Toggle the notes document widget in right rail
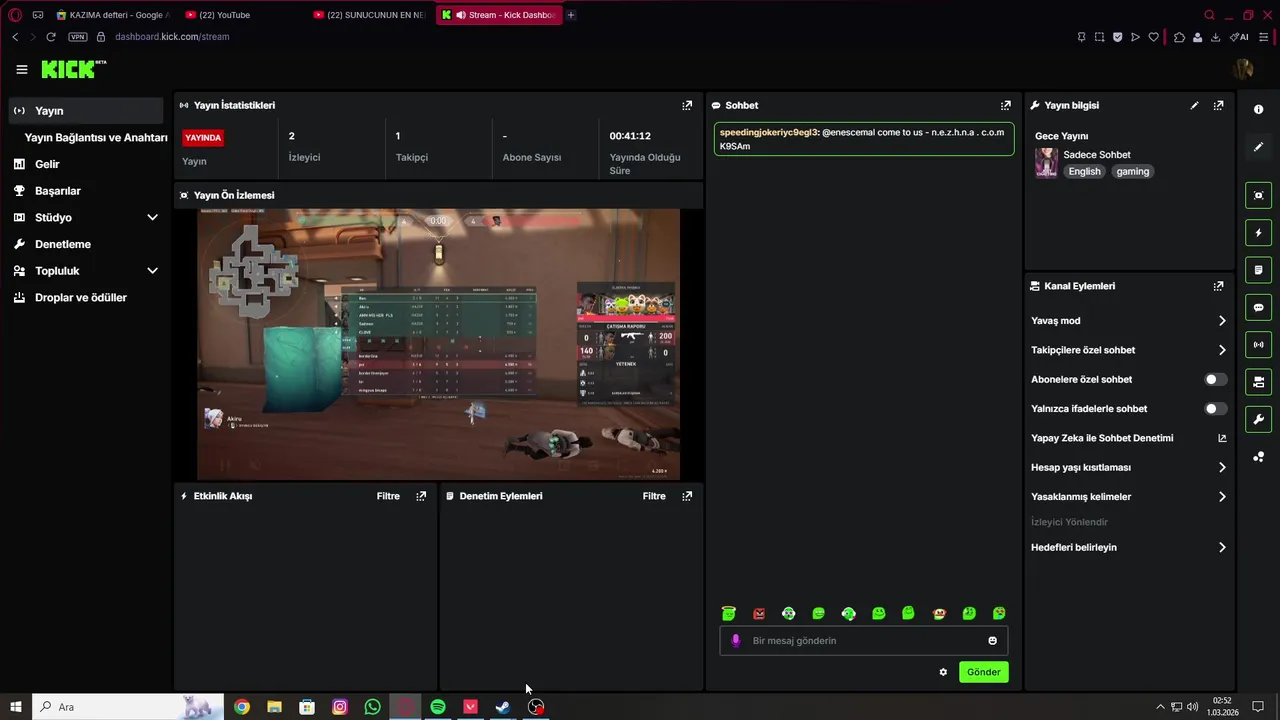The height and width of the screenshot is (720, 1280). tap(1259, 270)
